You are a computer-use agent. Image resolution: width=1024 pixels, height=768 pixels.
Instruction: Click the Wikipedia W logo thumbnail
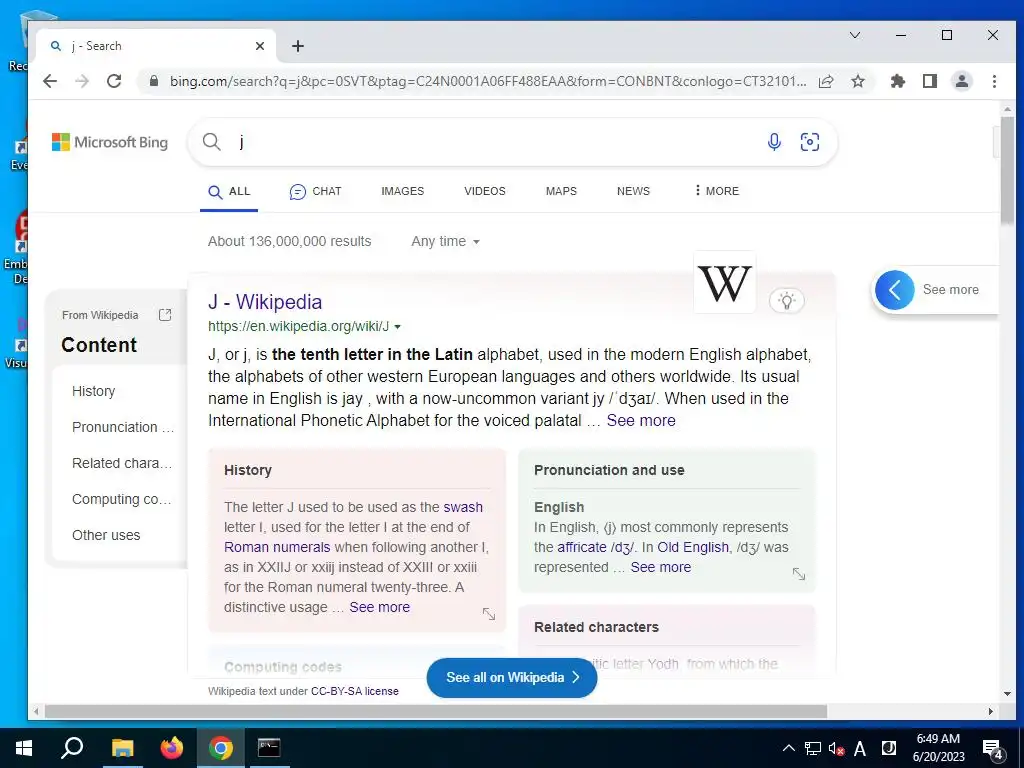click(x=724, y=283)
